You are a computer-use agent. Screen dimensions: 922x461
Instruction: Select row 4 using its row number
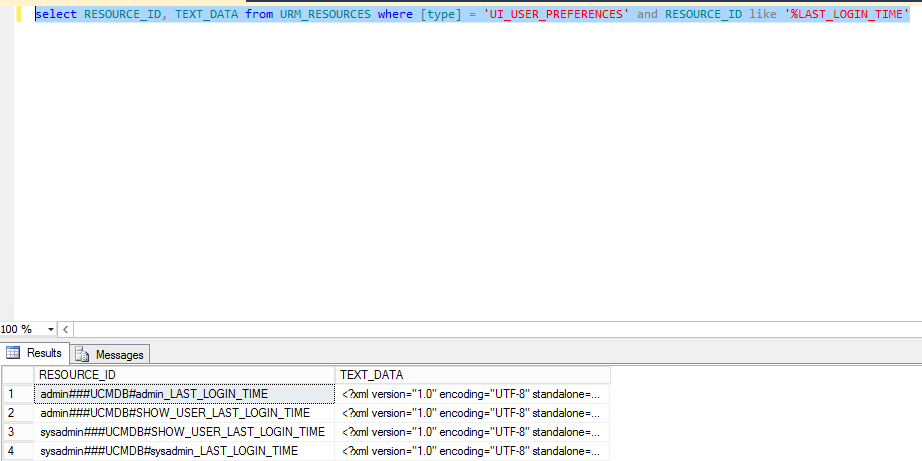(17, 451)
